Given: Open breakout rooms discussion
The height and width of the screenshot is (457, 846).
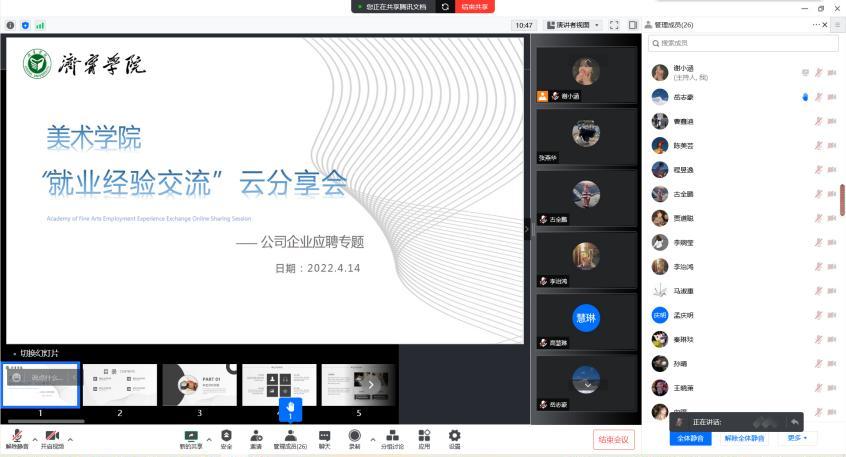Looking at the screenshot, I should click(392, 438).
